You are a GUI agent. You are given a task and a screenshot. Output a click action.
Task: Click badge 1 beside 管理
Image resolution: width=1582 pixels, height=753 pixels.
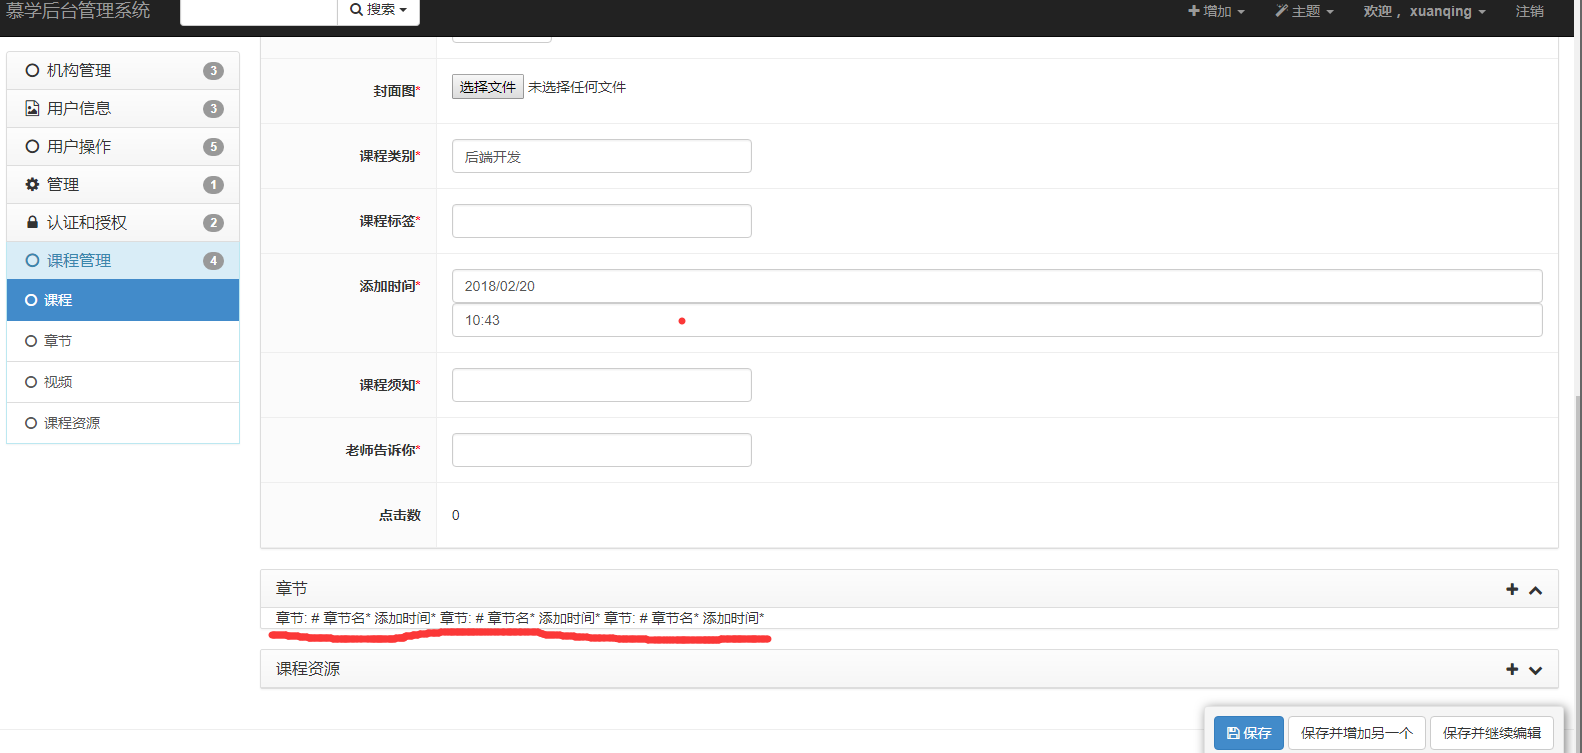point(213,184)
